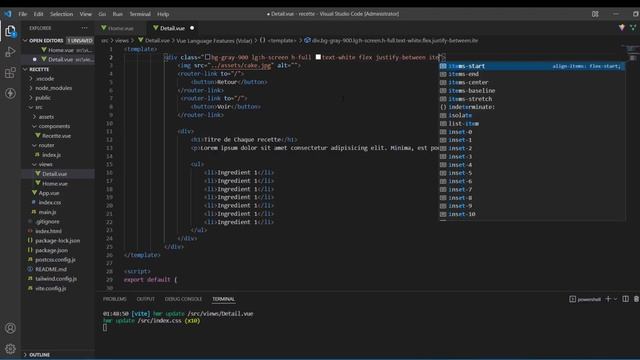Click the terminal input cursor line
The height and width of the screenshot is (360, 640).
pos(105,327)
